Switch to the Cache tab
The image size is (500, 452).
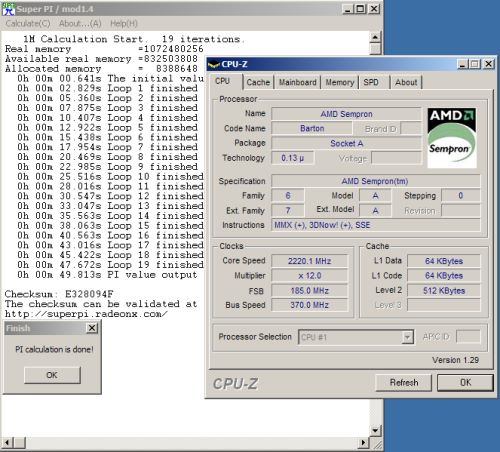click(x=258, y=82)
